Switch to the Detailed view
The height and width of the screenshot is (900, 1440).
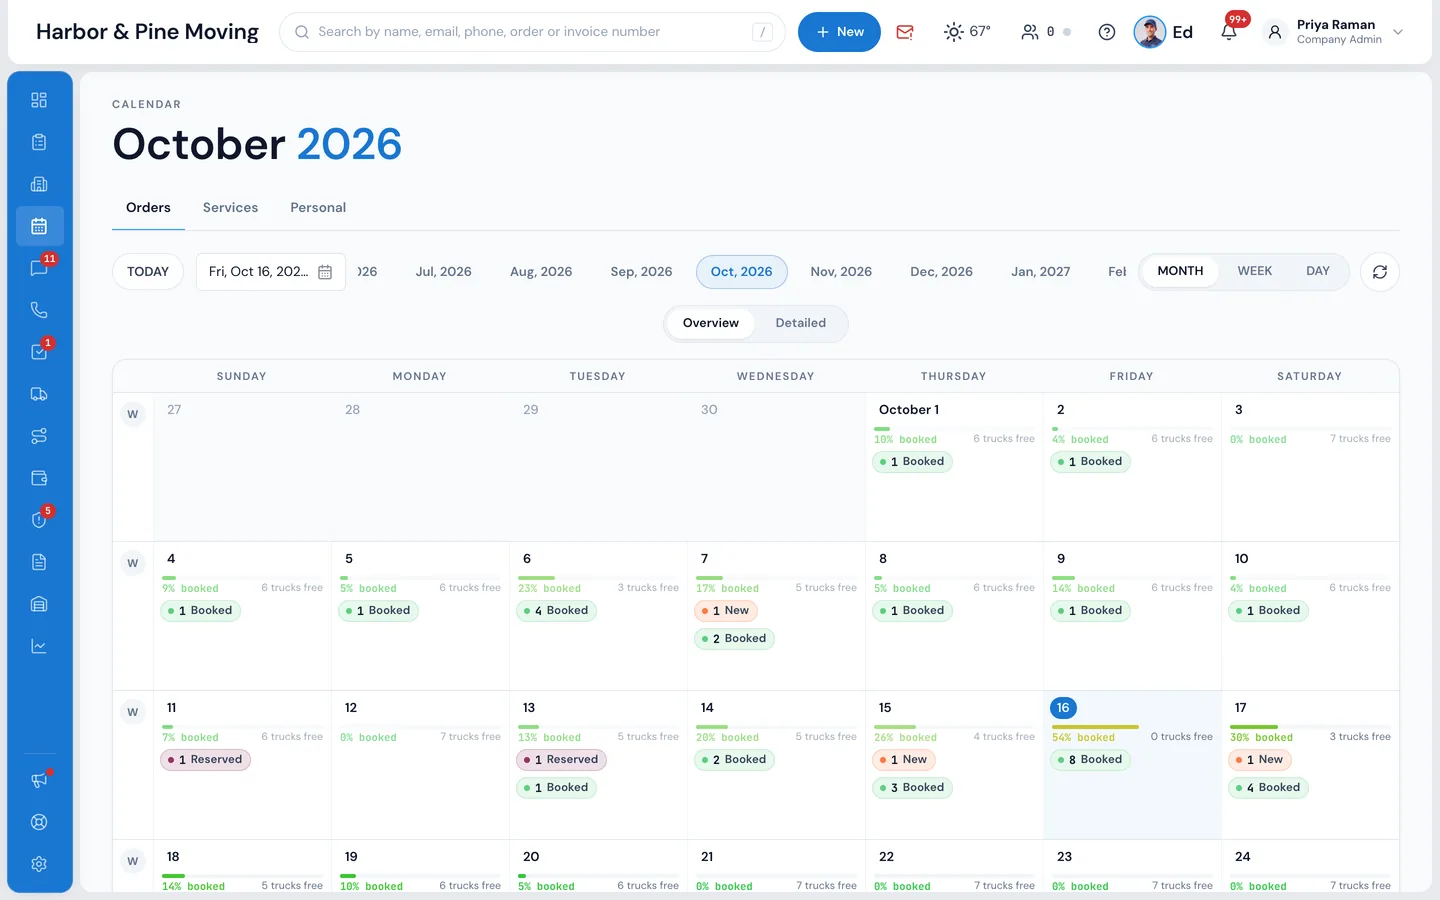[801, 323]
